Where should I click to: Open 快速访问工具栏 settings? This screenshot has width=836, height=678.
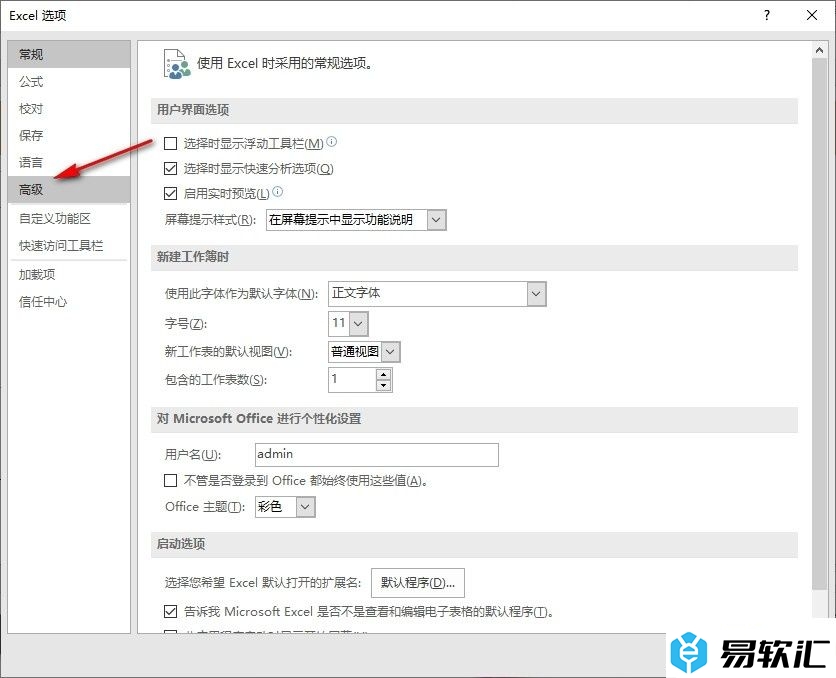69,246
